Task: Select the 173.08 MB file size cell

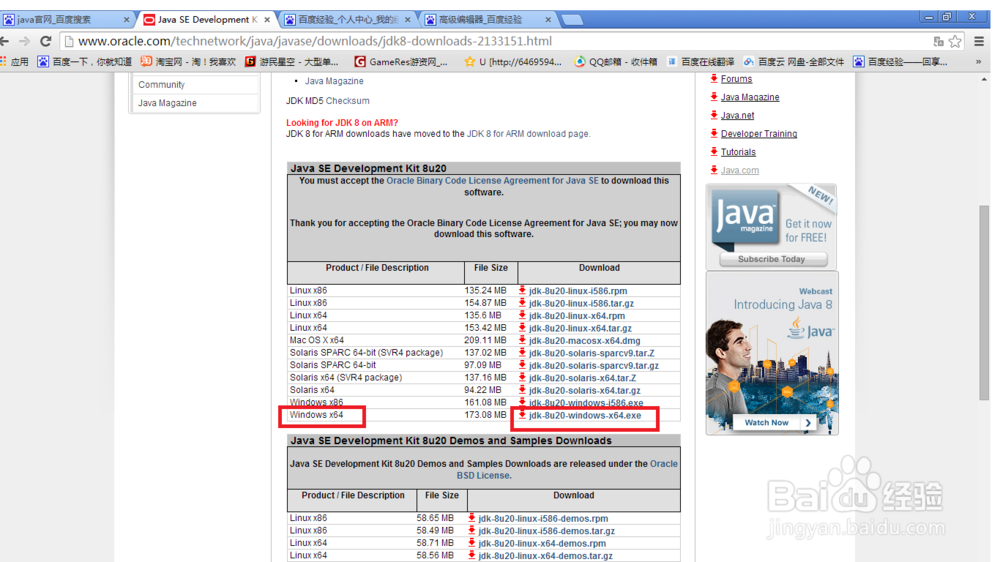Action: [485, 415]
